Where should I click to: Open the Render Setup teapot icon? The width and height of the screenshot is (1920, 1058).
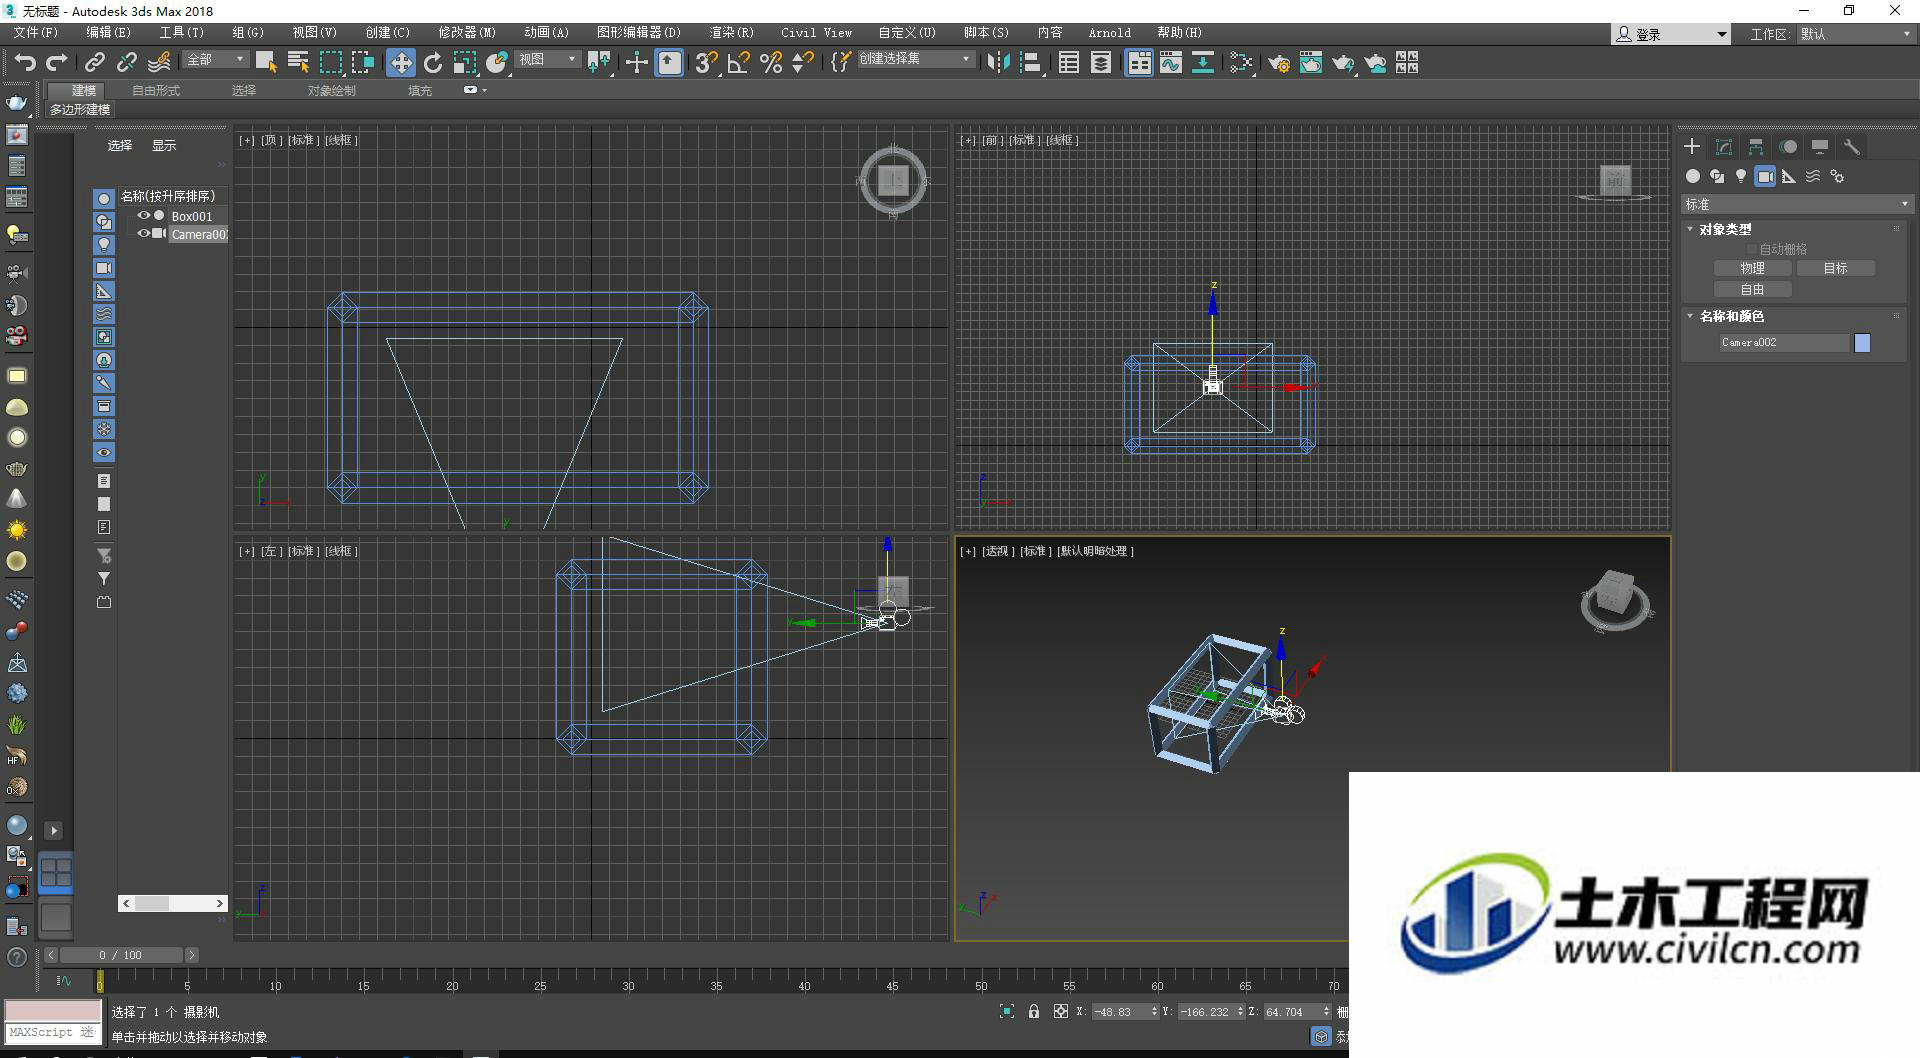point(1279,63)
